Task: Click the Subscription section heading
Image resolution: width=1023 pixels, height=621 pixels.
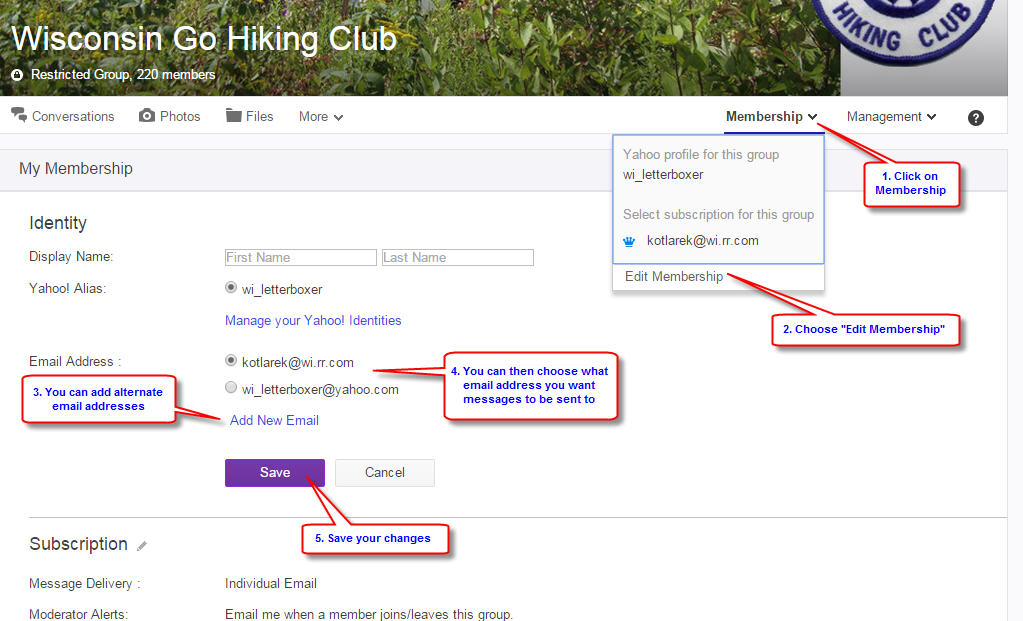Action: tap(78, 544)
